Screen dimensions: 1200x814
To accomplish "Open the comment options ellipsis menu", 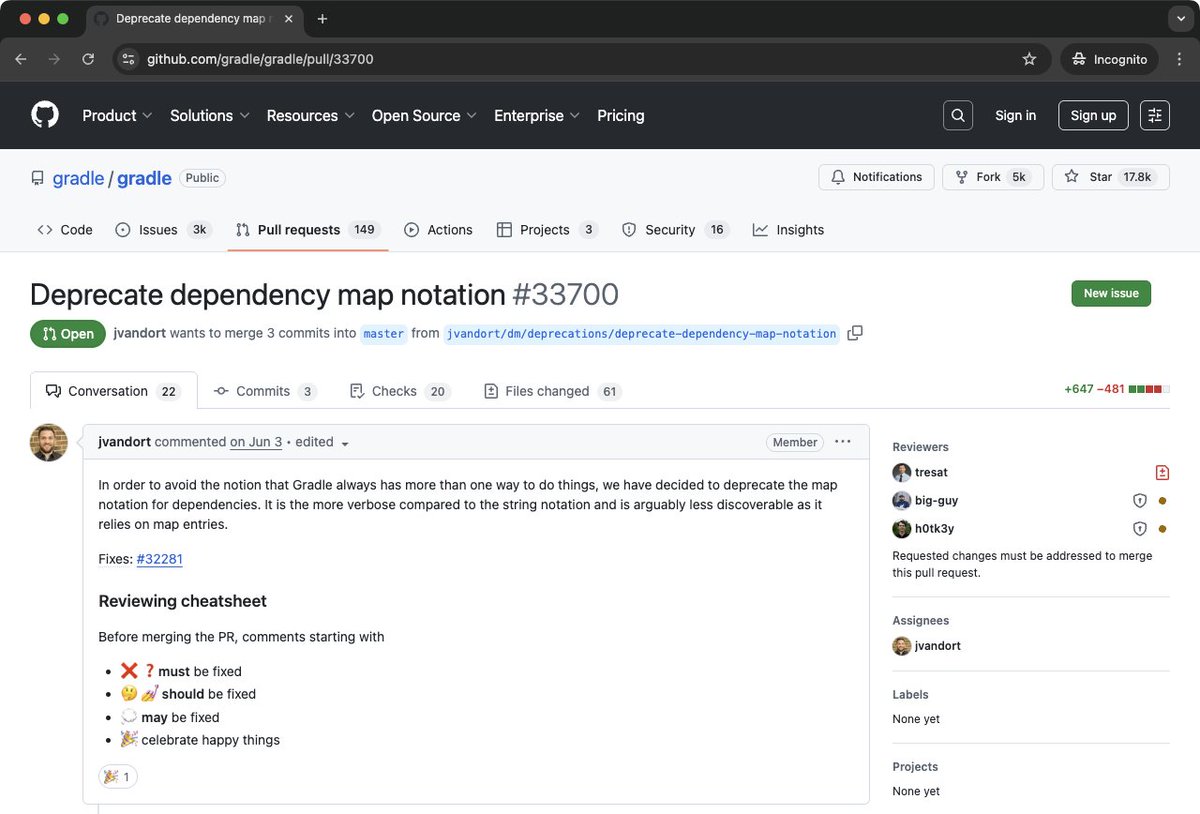I will point(843,442).
